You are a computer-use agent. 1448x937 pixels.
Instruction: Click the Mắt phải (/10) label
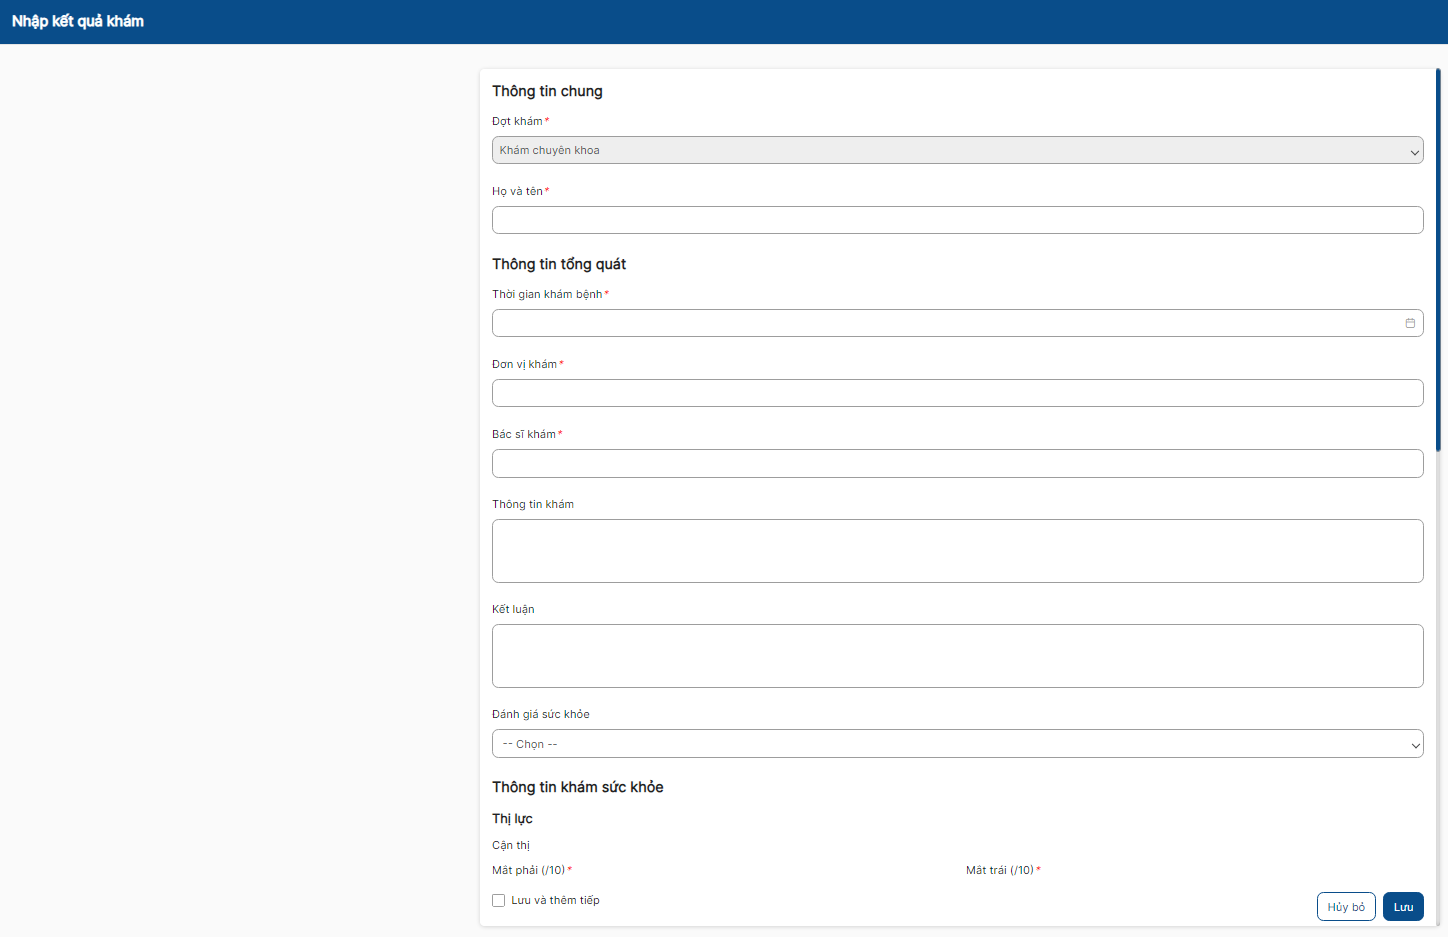(x=529, y=870)
